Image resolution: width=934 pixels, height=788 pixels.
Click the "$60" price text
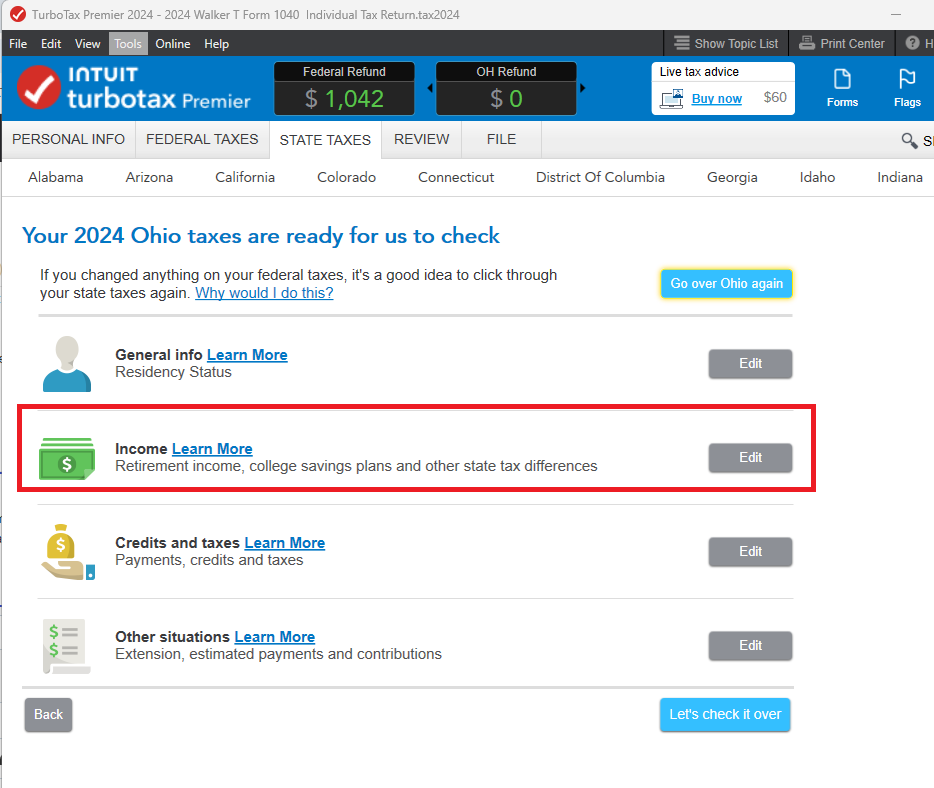click(x=775, y=98)
